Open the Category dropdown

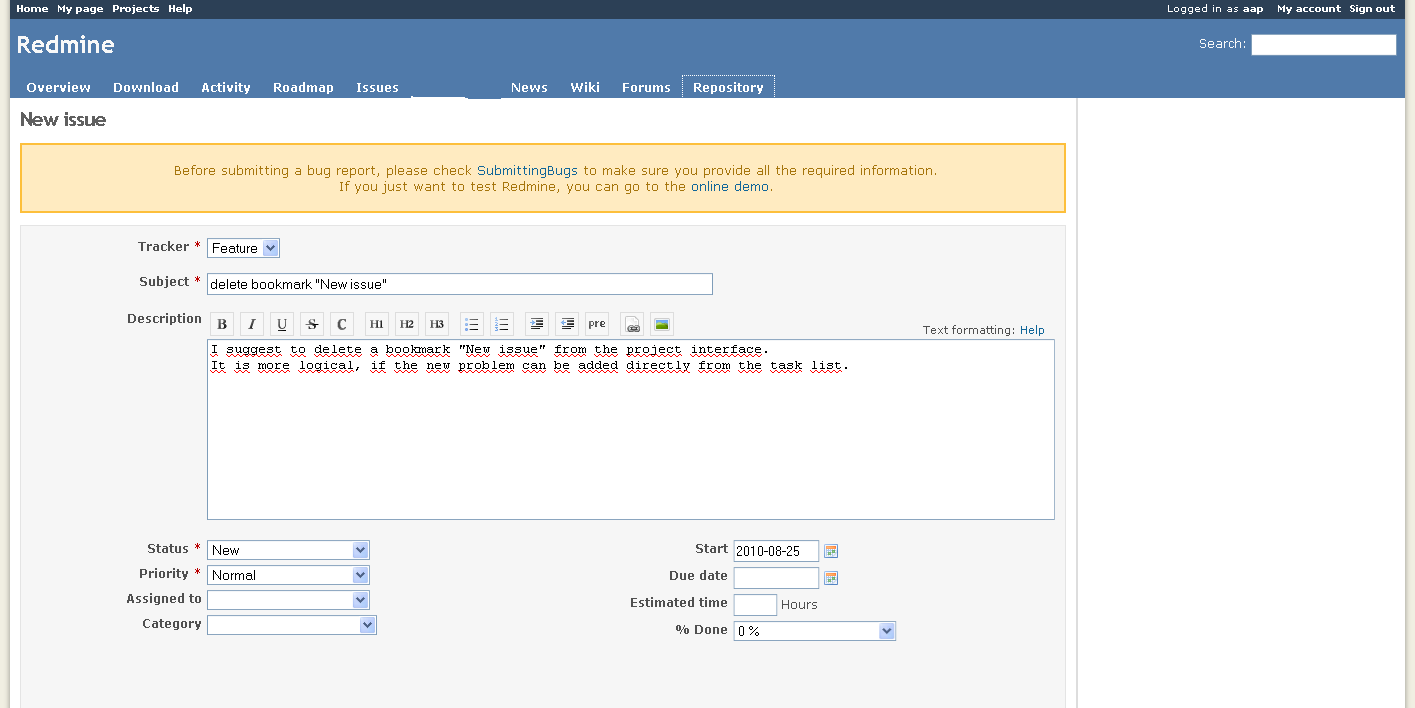click(x=292, y=625)
